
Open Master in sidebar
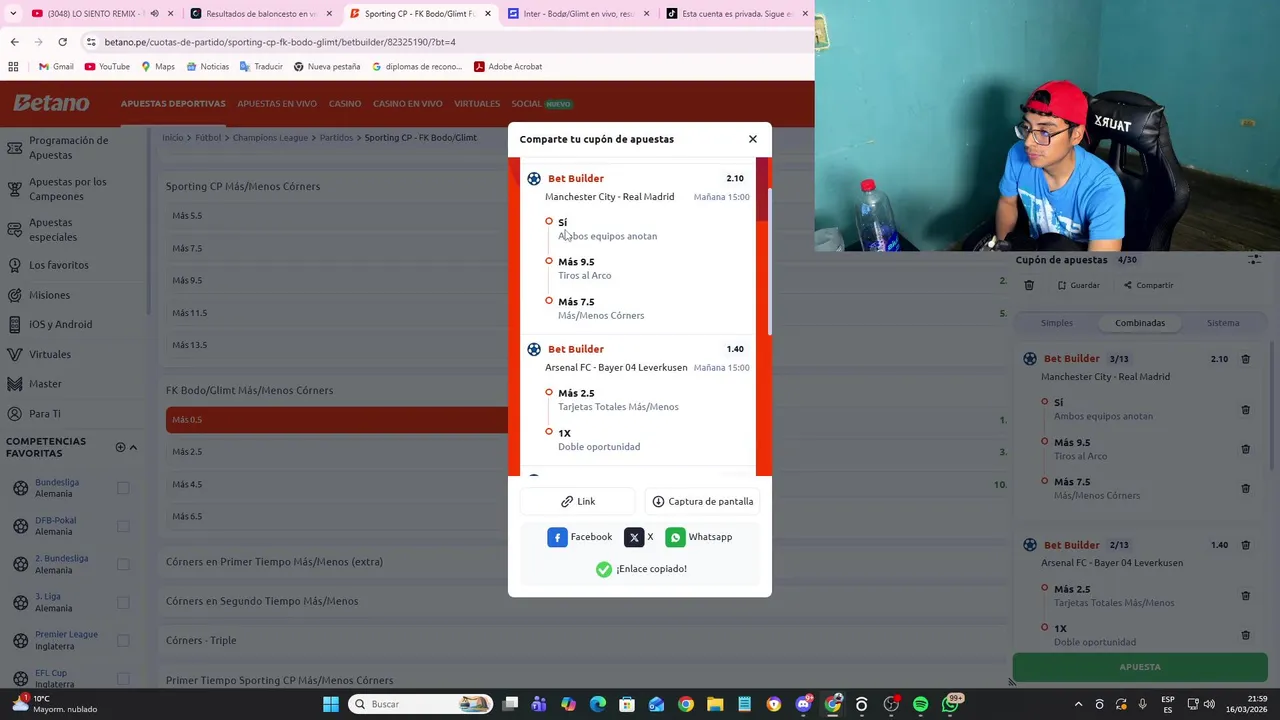tap(45, 384)
